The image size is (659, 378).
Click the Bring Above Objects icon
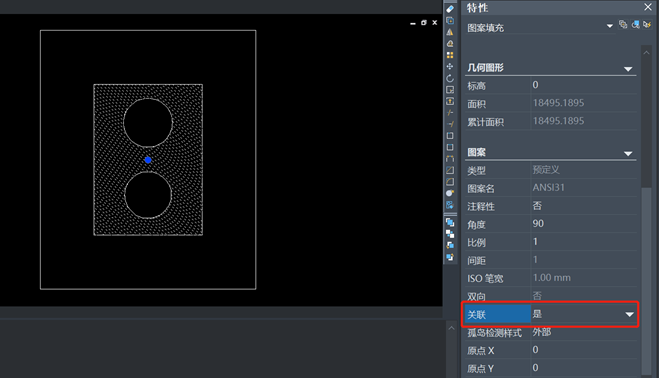(x=450, y=245)
